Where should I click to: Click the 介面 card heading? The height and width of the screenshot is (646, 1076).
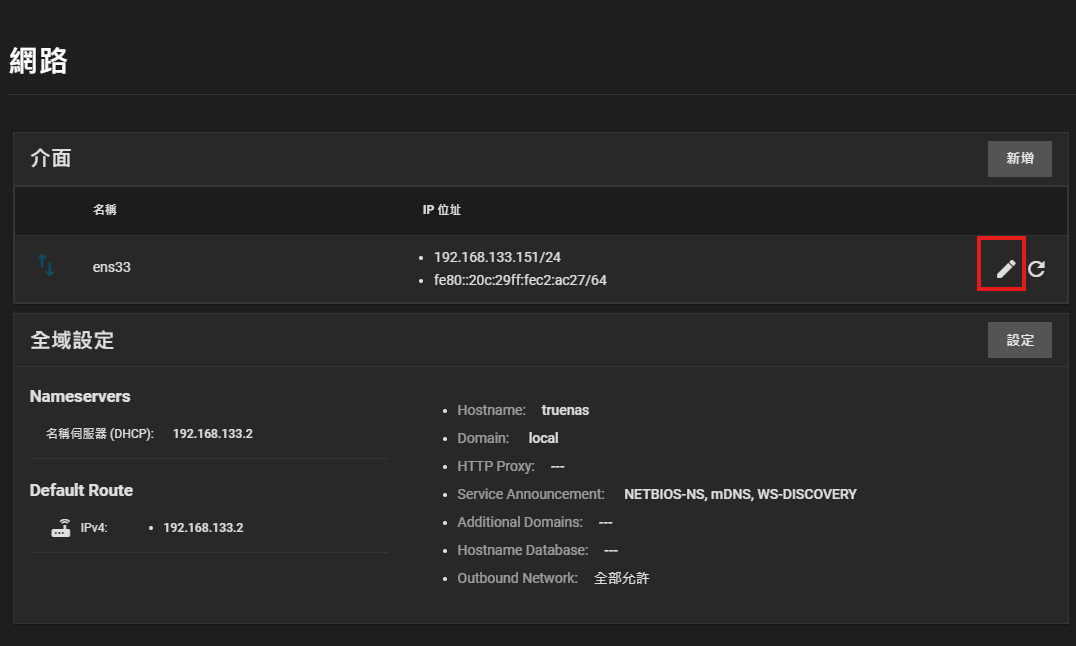[x=51, y=158]
